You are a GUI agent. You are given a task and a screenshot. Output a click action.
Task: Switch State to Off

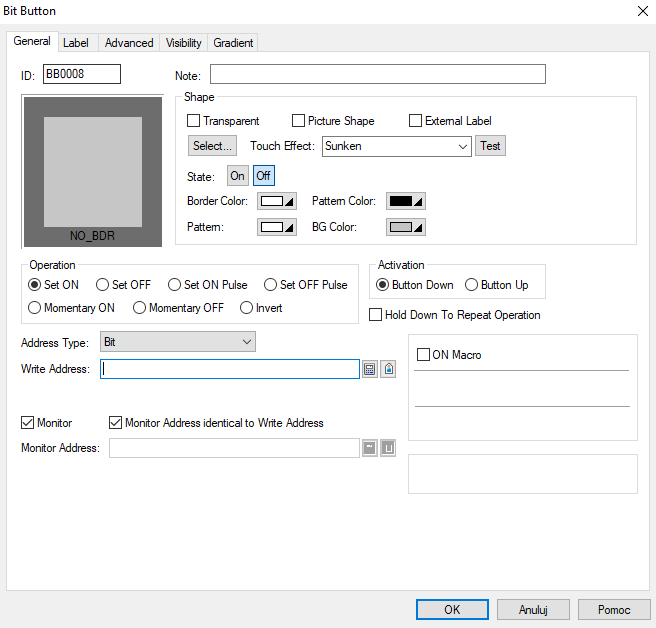pos(264,176)
